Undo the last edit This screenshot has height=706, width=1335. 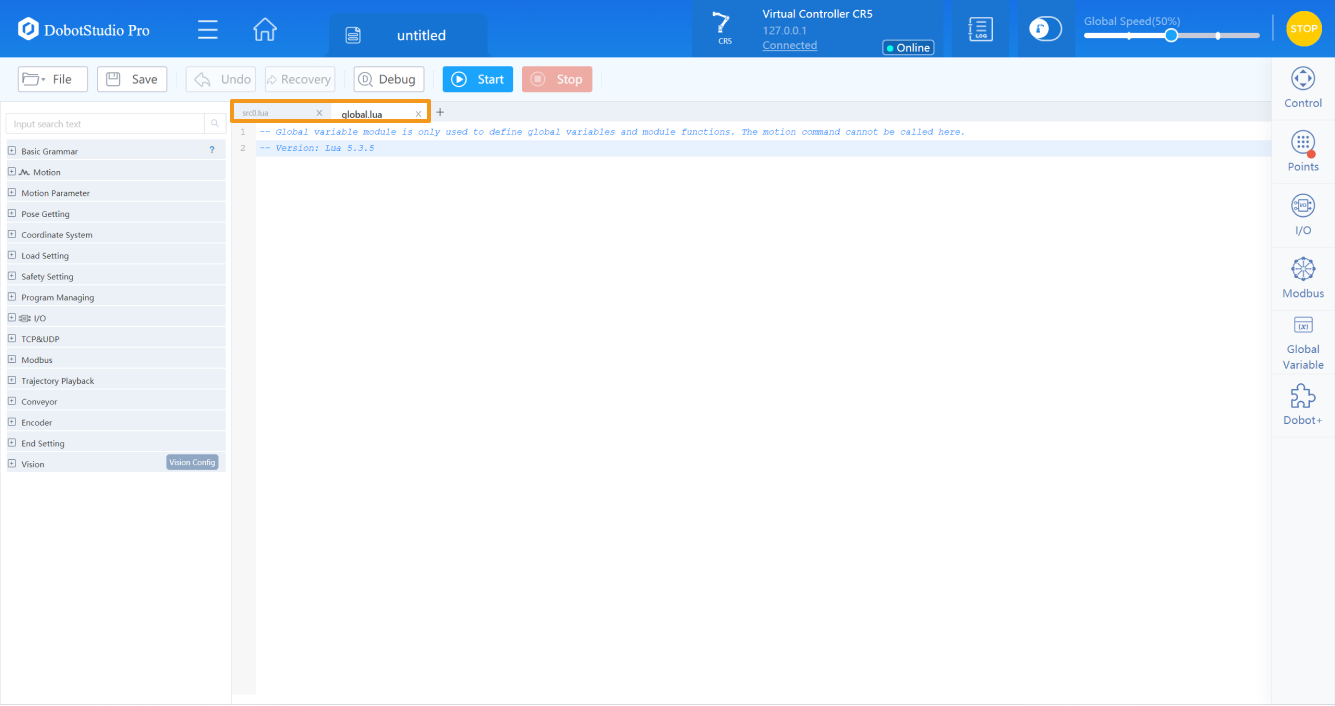[221, 79]
